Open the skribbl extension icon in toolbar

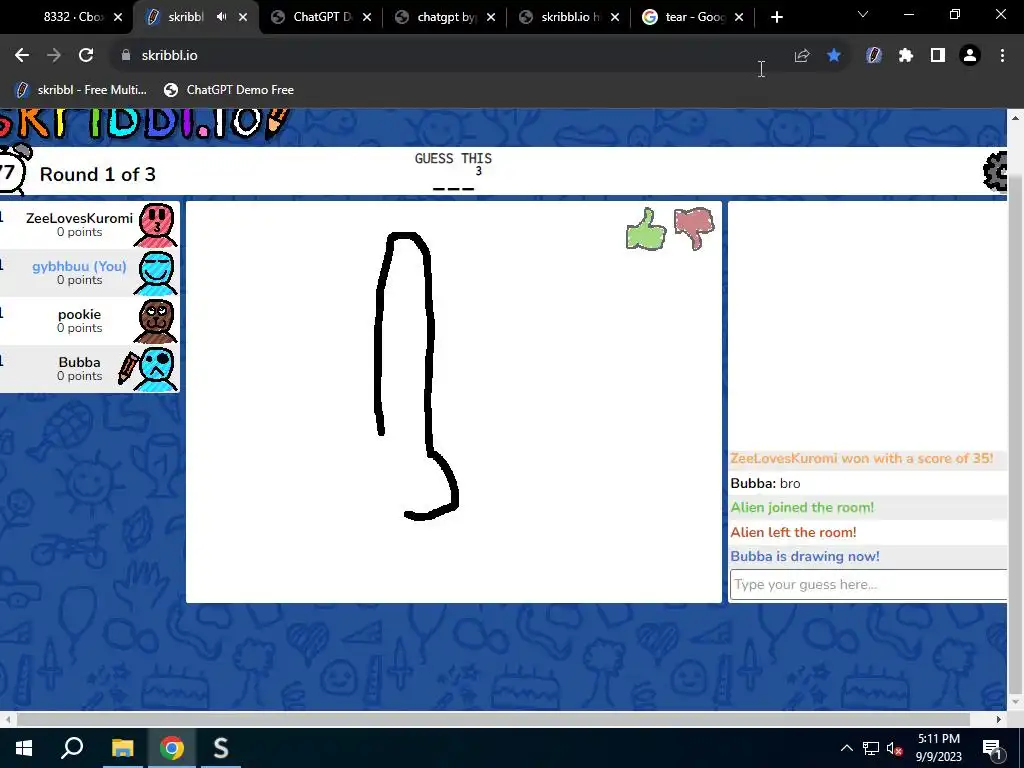874,56
